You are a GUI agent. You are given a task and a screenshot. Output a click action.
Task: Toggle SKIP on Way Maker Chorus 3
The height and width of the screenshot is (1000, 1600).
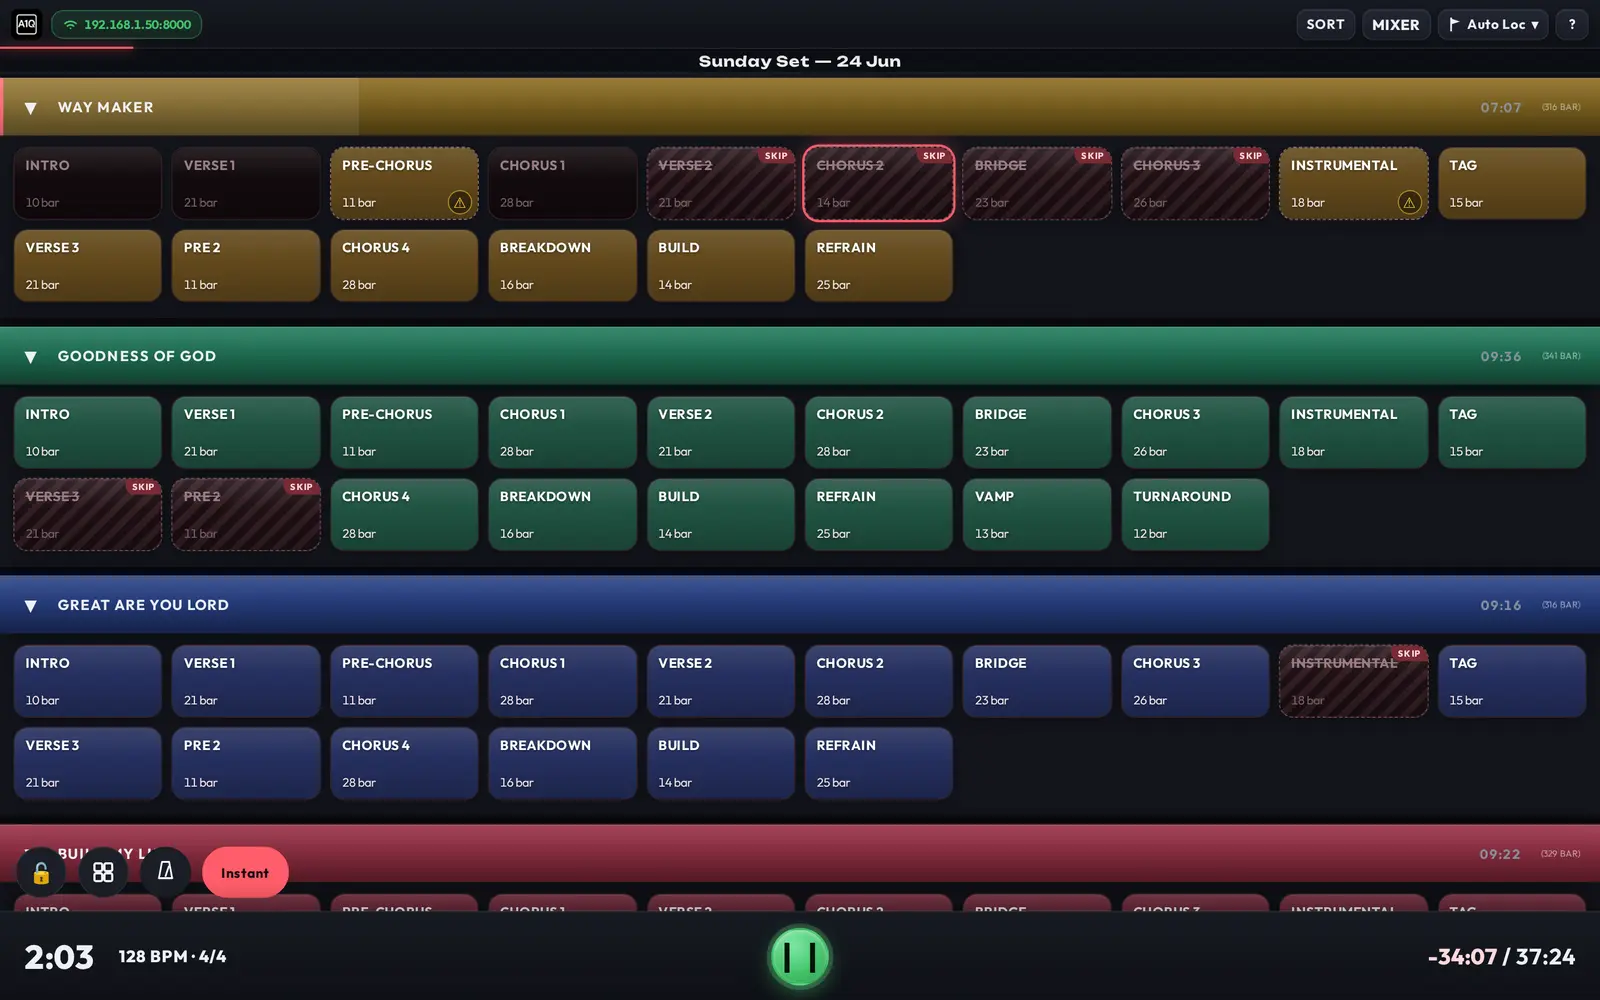tap(1250, 156)
